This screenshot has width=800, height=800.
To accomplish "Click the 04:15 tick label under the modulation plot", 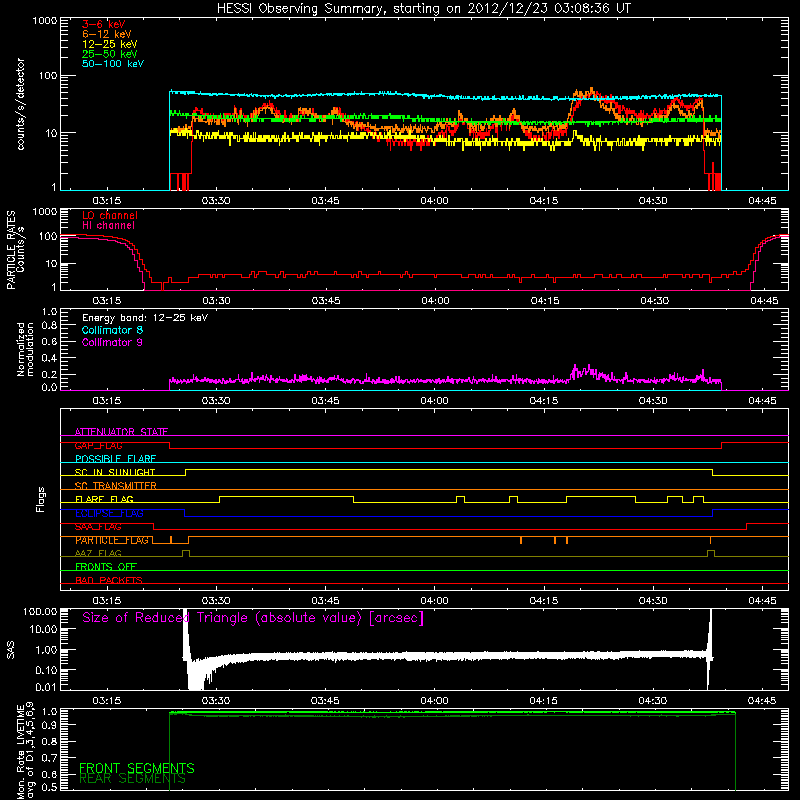I will (x=543, y=401).
